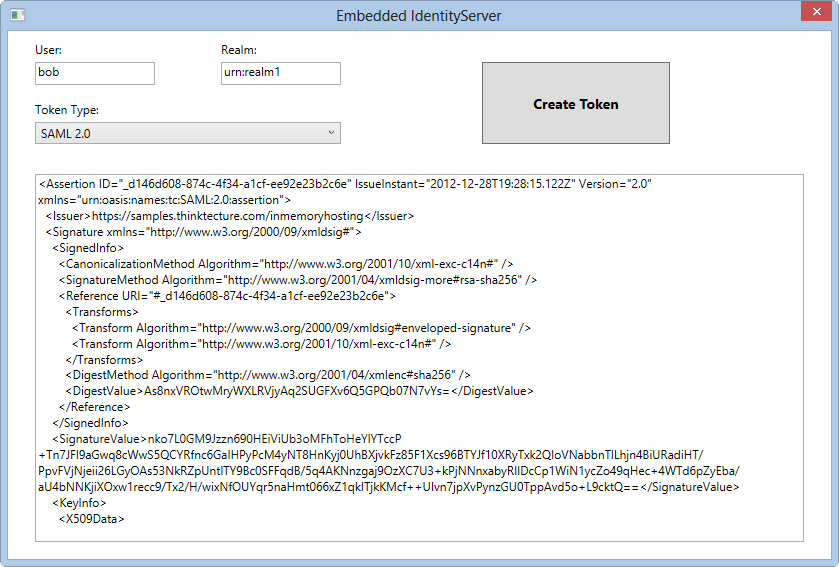The height and width of the screenshot is (567, 839).
Task: Click the dropdown arrow beside SAML 2.0
Action: click(331, 133)
